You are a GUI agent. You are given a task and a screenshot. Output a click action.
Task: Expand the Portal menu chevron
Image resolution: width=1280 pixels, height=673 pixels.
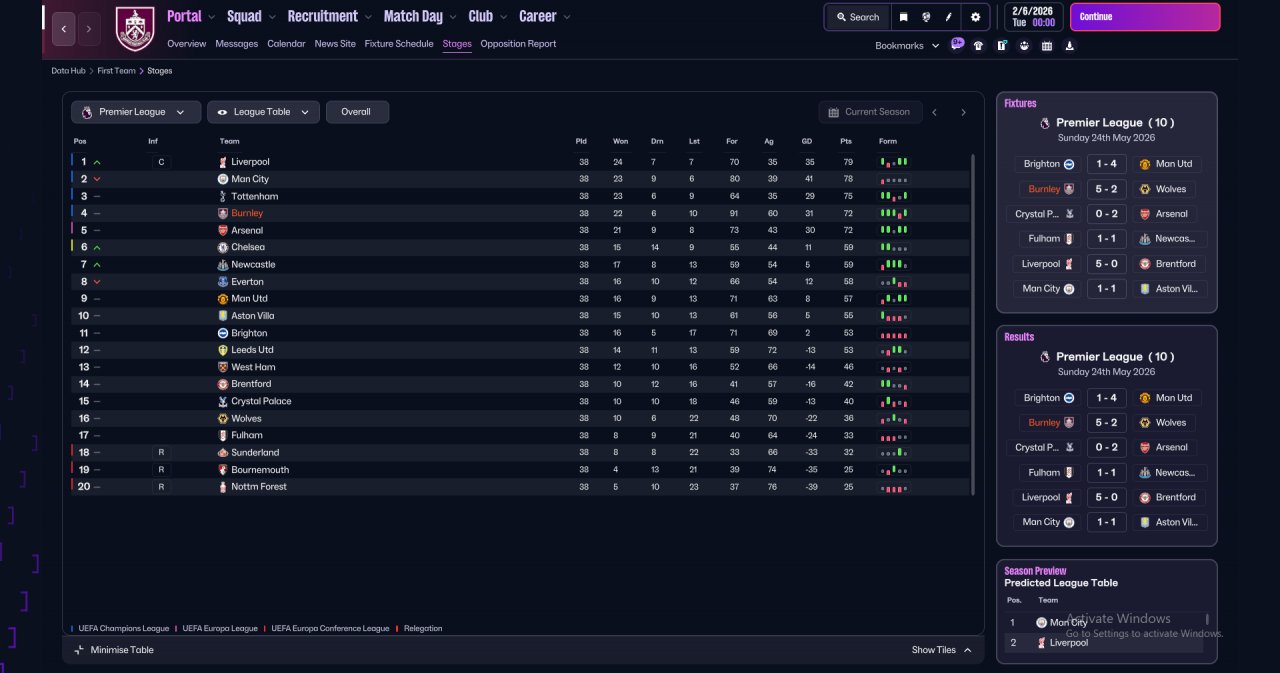(212, 17)
